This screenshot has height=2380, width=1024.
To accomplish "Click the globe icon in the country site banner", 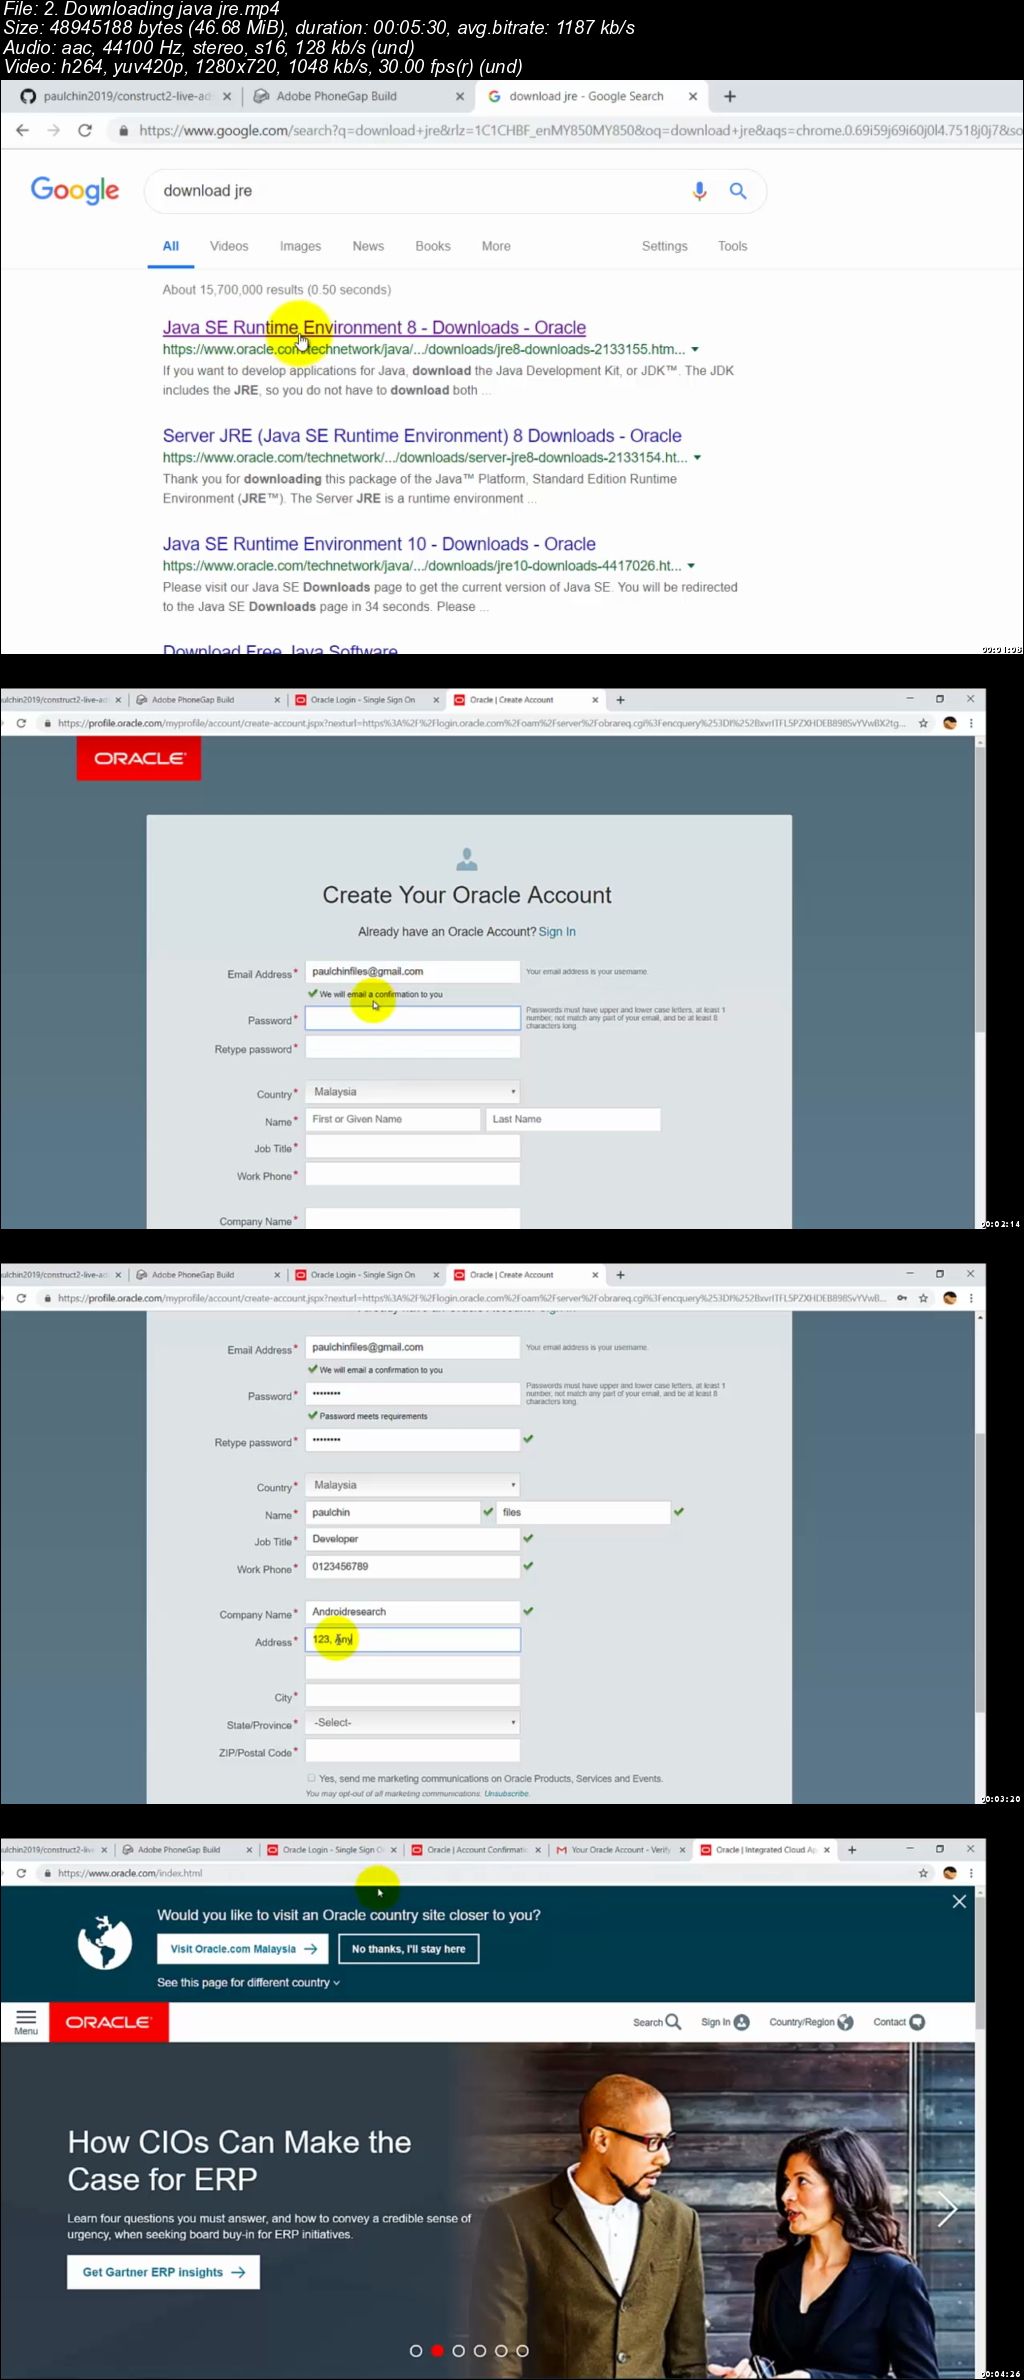I will pos(105,1942).
